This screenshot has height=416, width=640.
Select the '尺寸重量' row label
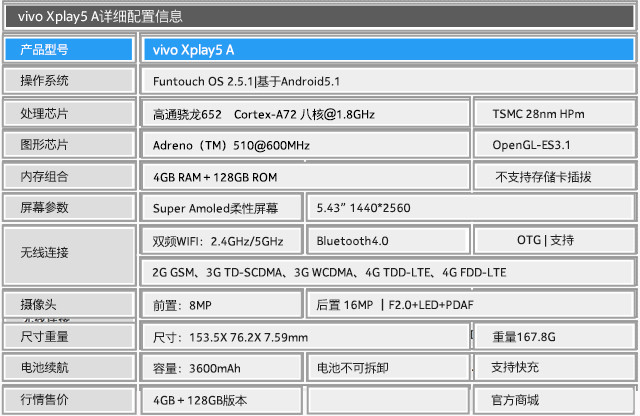(69, 336)
